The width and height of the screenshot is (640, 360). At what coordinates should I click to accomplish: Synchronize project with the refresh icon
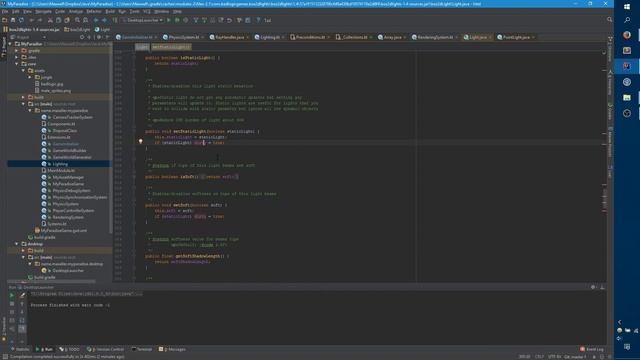click(x=21, y=20)
